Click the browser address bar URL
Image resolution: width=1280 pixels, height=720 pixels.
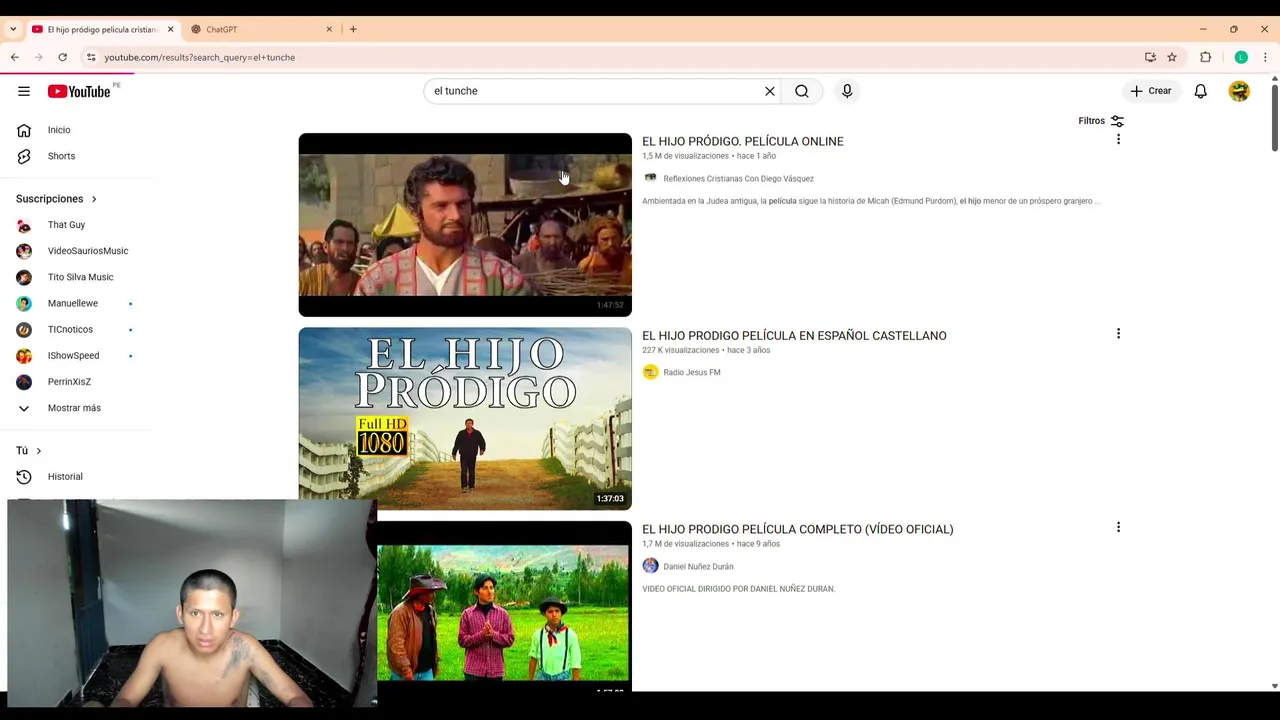(199, 57)
